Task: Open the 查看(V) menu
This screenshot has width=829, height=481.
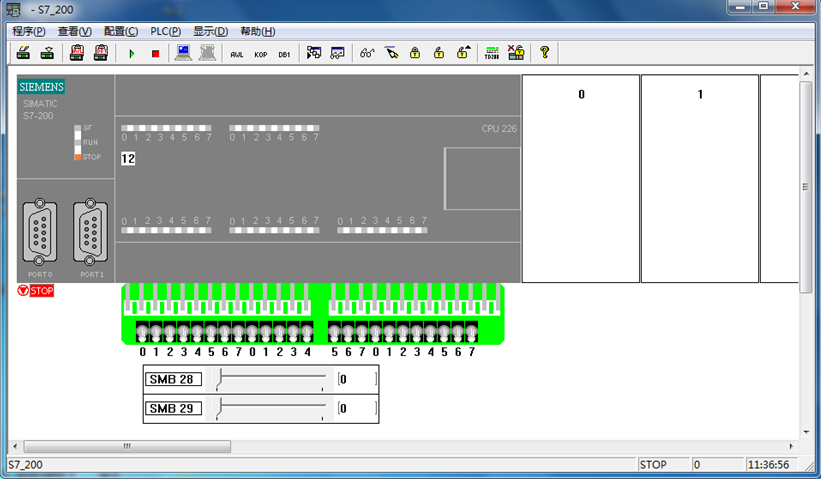Action: click(x=75, y=31)
